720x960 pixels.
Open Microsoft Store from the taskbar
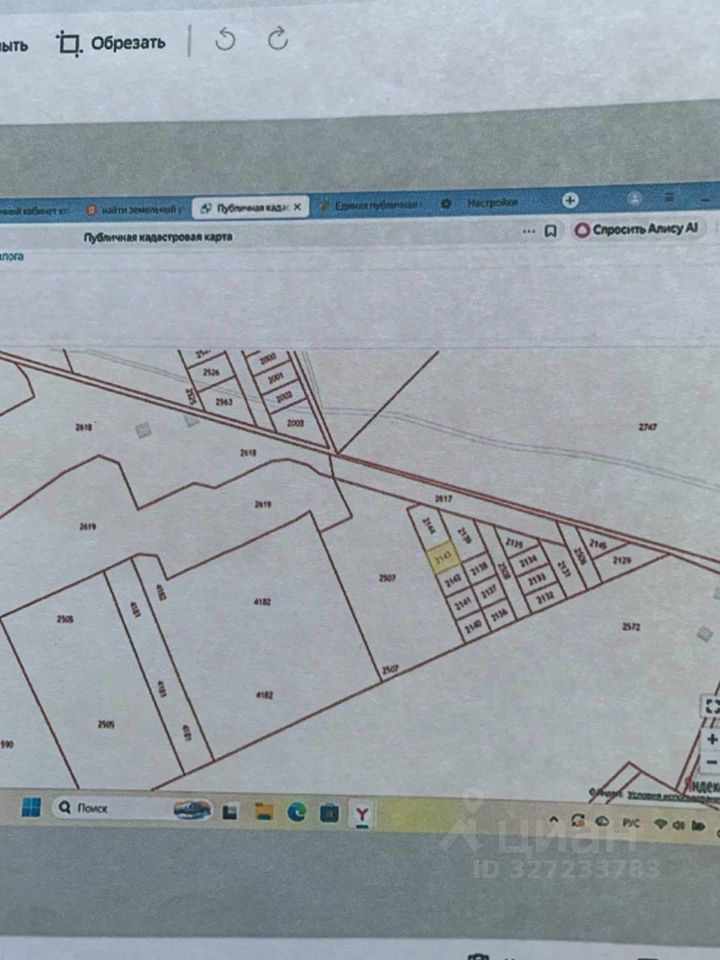point(329,813)
